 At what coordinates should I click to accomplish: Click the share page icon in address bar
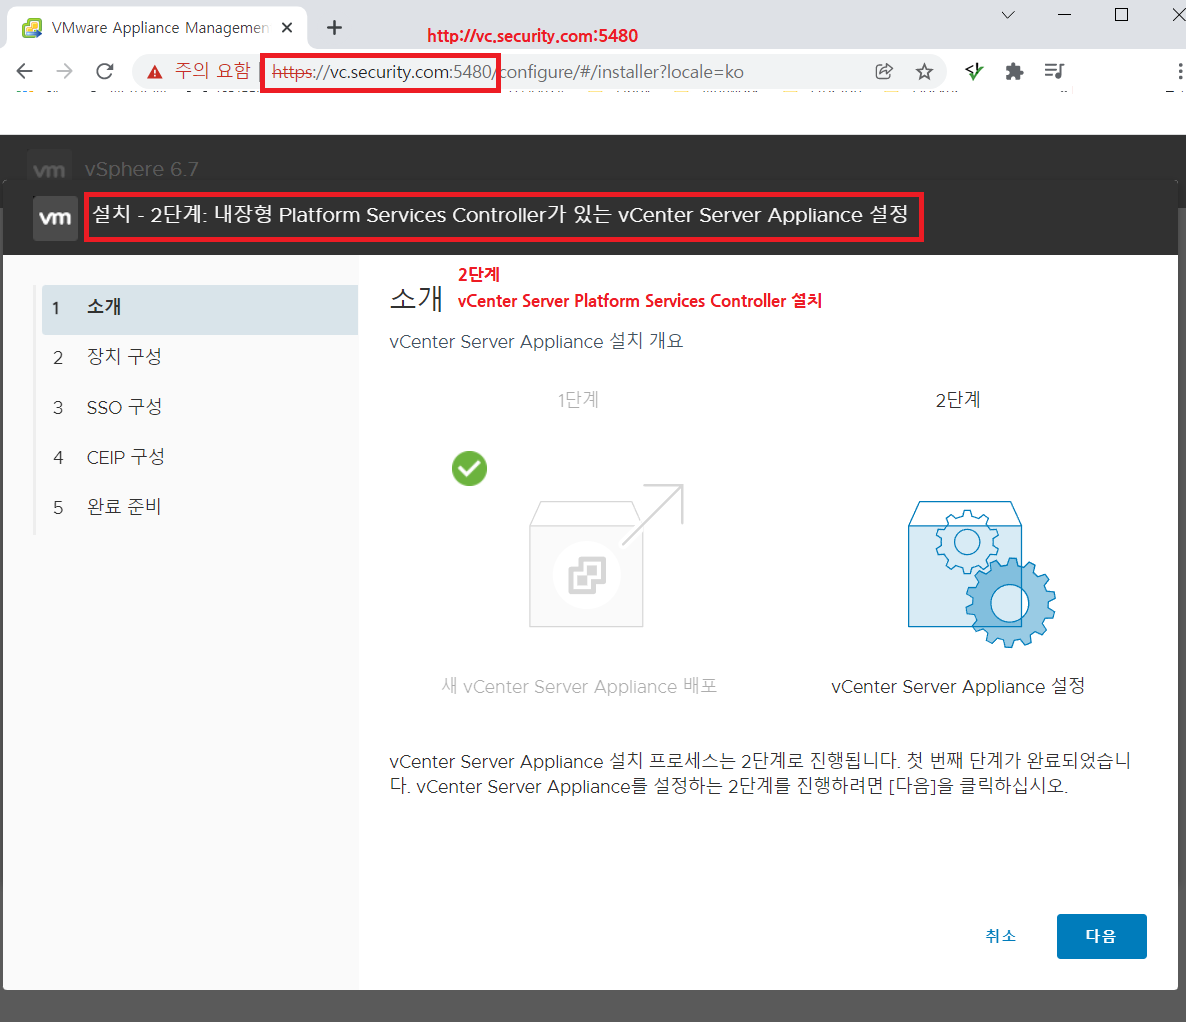[x=883, y=71]
